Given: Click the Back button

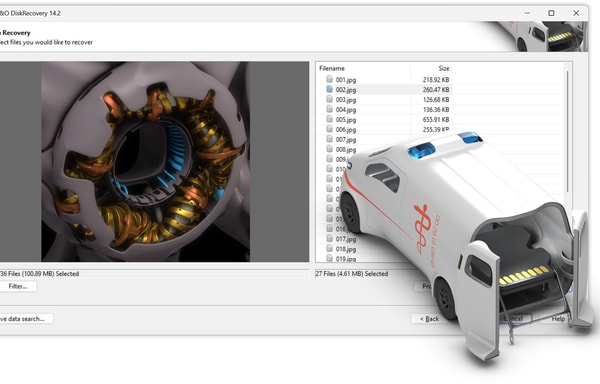Looking at the screenshot, I should (429, 319).
